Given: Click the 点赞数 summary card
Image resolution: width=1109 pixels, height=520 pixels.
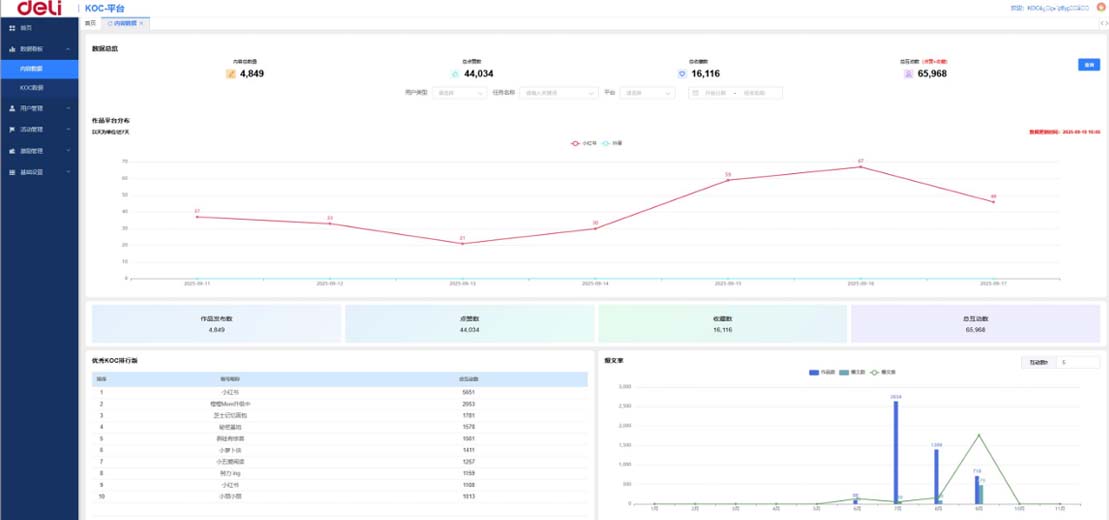Looking at the screenshot, I should tap(470, 324).
